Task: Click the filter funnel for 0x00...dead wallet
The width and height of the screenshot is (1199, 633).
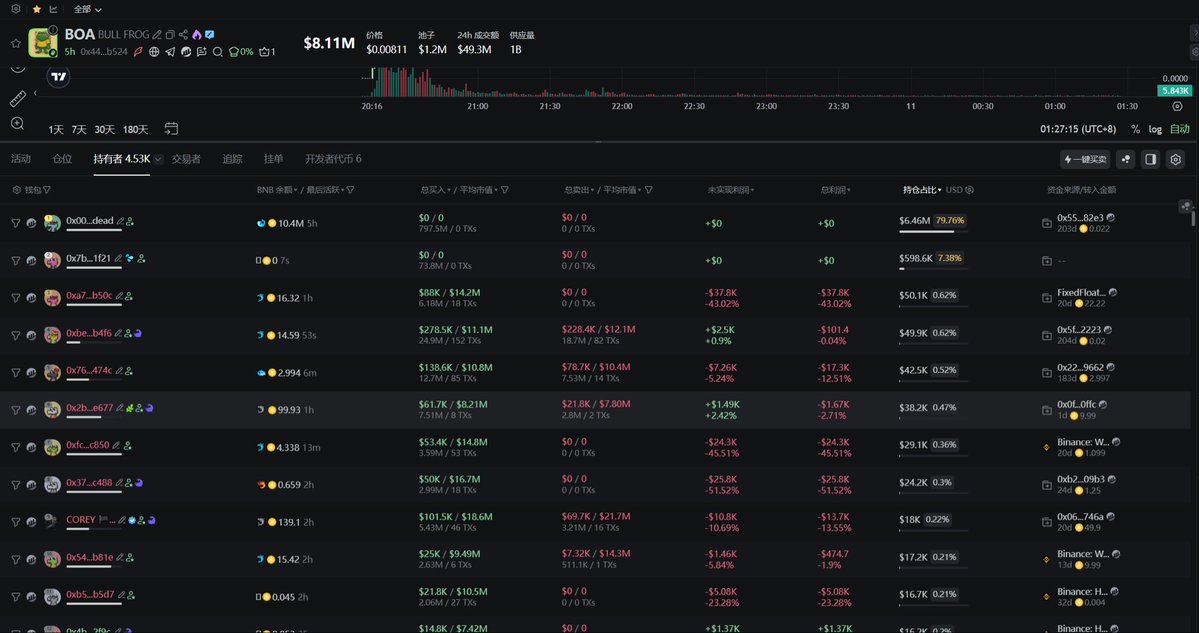Action: click(15, 223)
